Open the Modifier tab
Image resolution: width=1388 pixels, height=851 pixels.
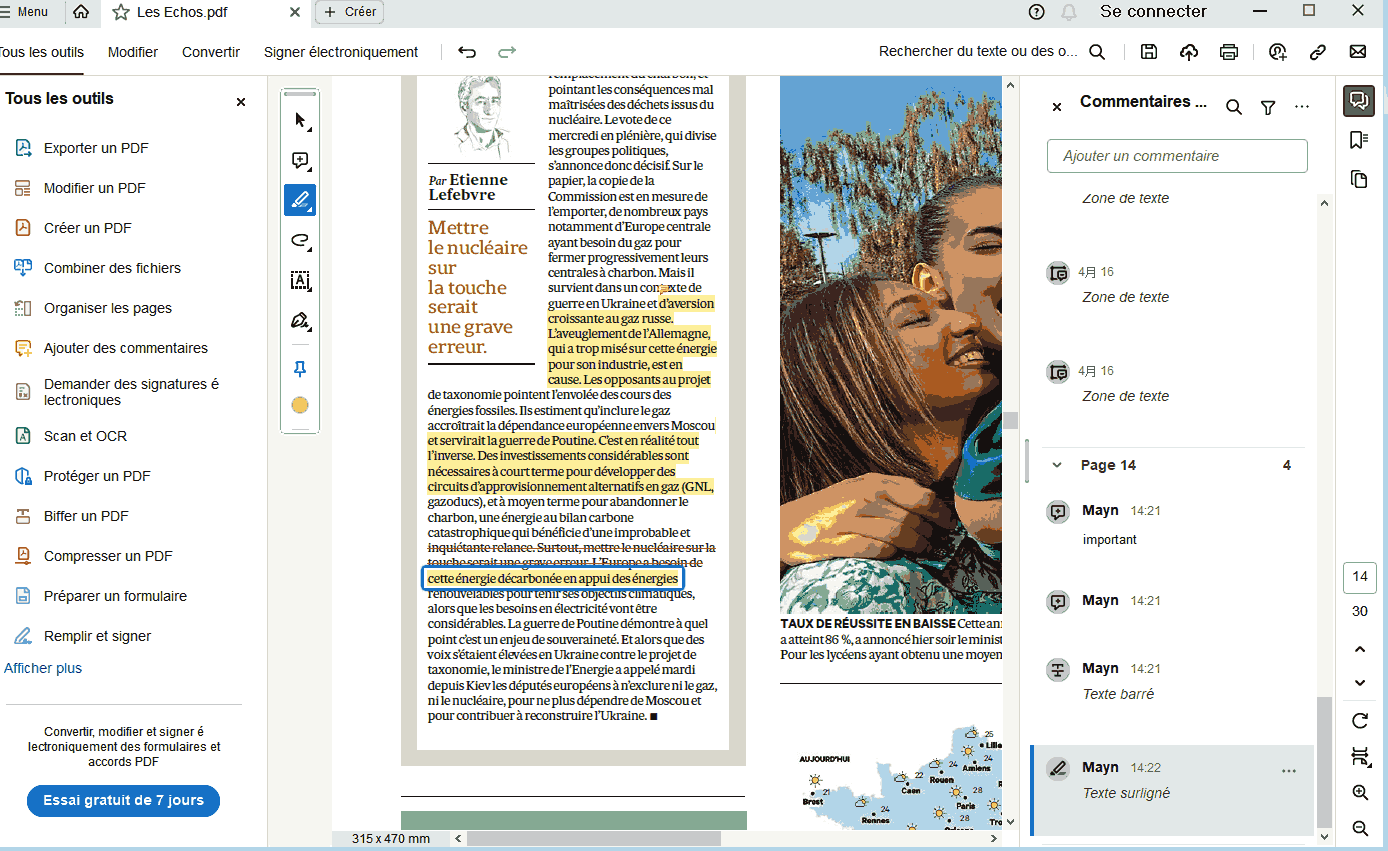click(x=133, y=52)
